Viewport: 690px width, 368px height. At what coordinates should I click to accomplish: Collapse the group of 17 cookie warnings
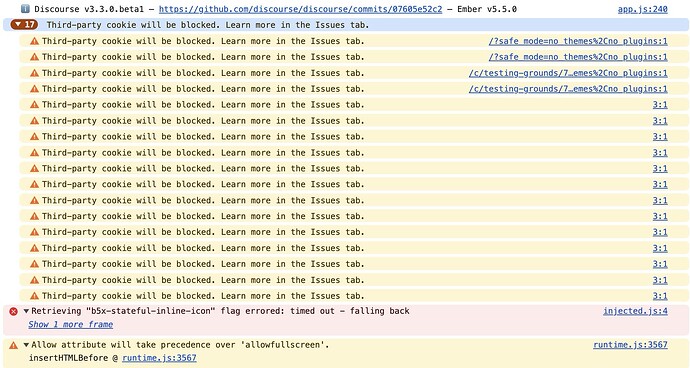pyautogui.click(x=24, y=25)
